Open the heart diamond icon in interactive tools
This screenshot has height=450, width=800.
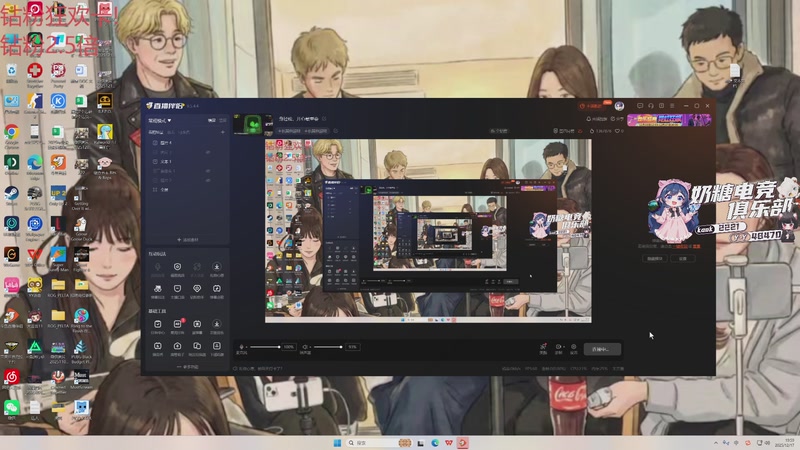197,289
